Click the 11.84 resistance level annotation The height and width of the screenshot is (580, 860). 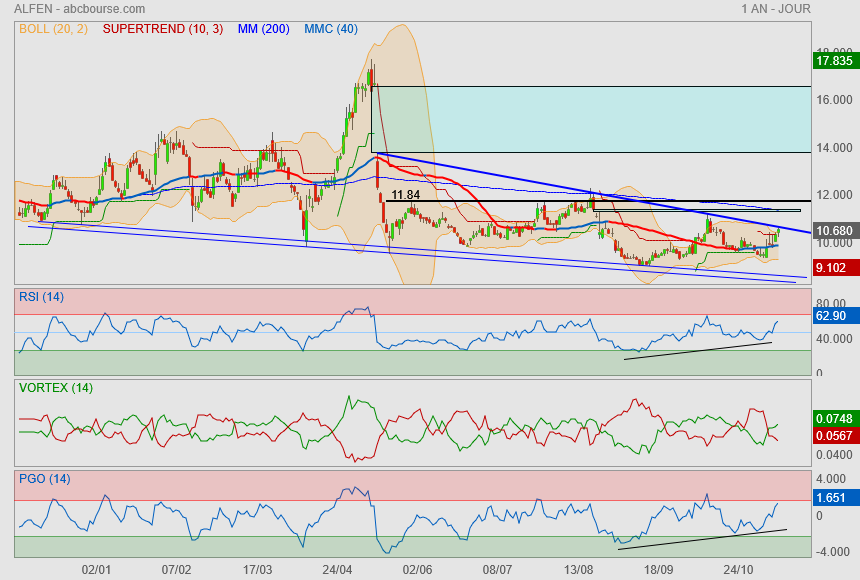point(405,195)
